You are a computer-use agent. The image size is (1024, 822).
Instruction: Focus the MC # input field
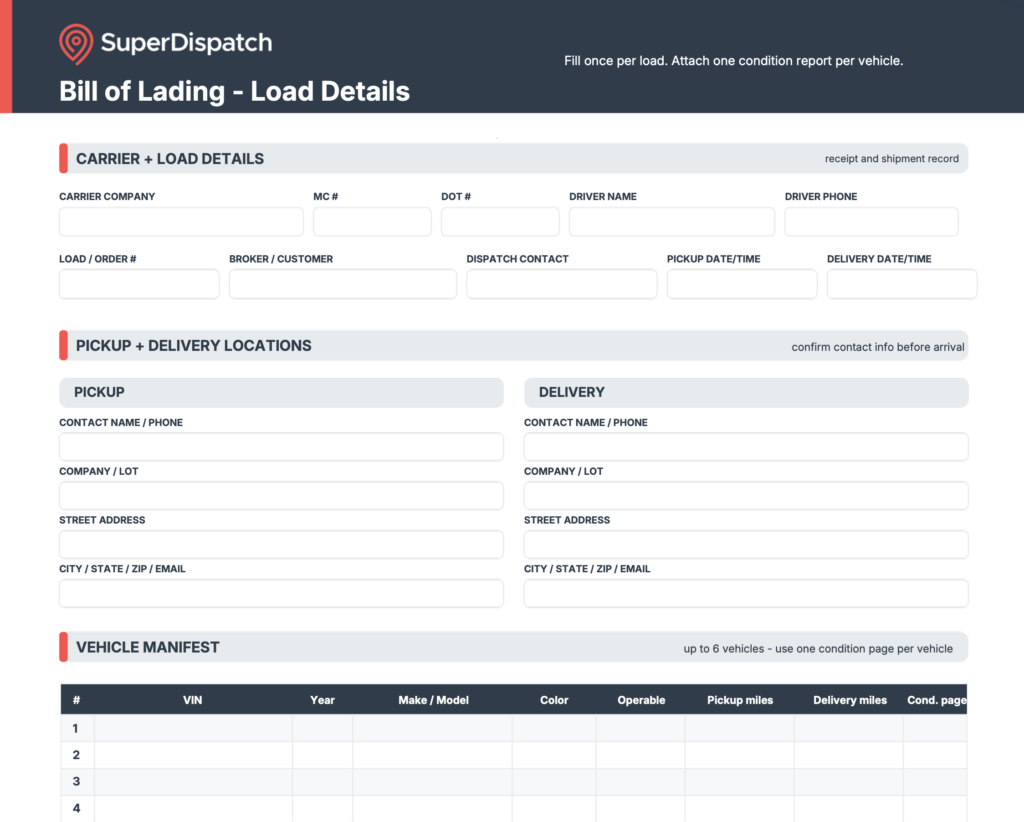(372, 222)
